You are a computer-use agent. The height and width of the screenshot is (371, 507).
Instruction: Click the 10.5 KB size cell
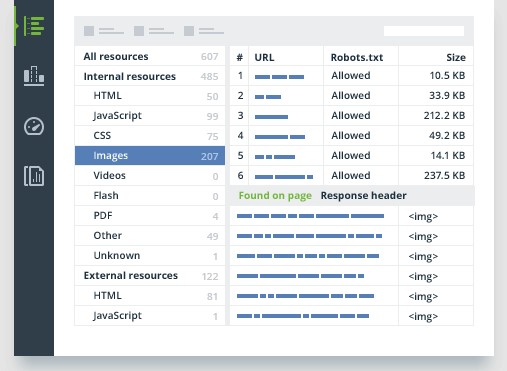(x=447, y=76)
